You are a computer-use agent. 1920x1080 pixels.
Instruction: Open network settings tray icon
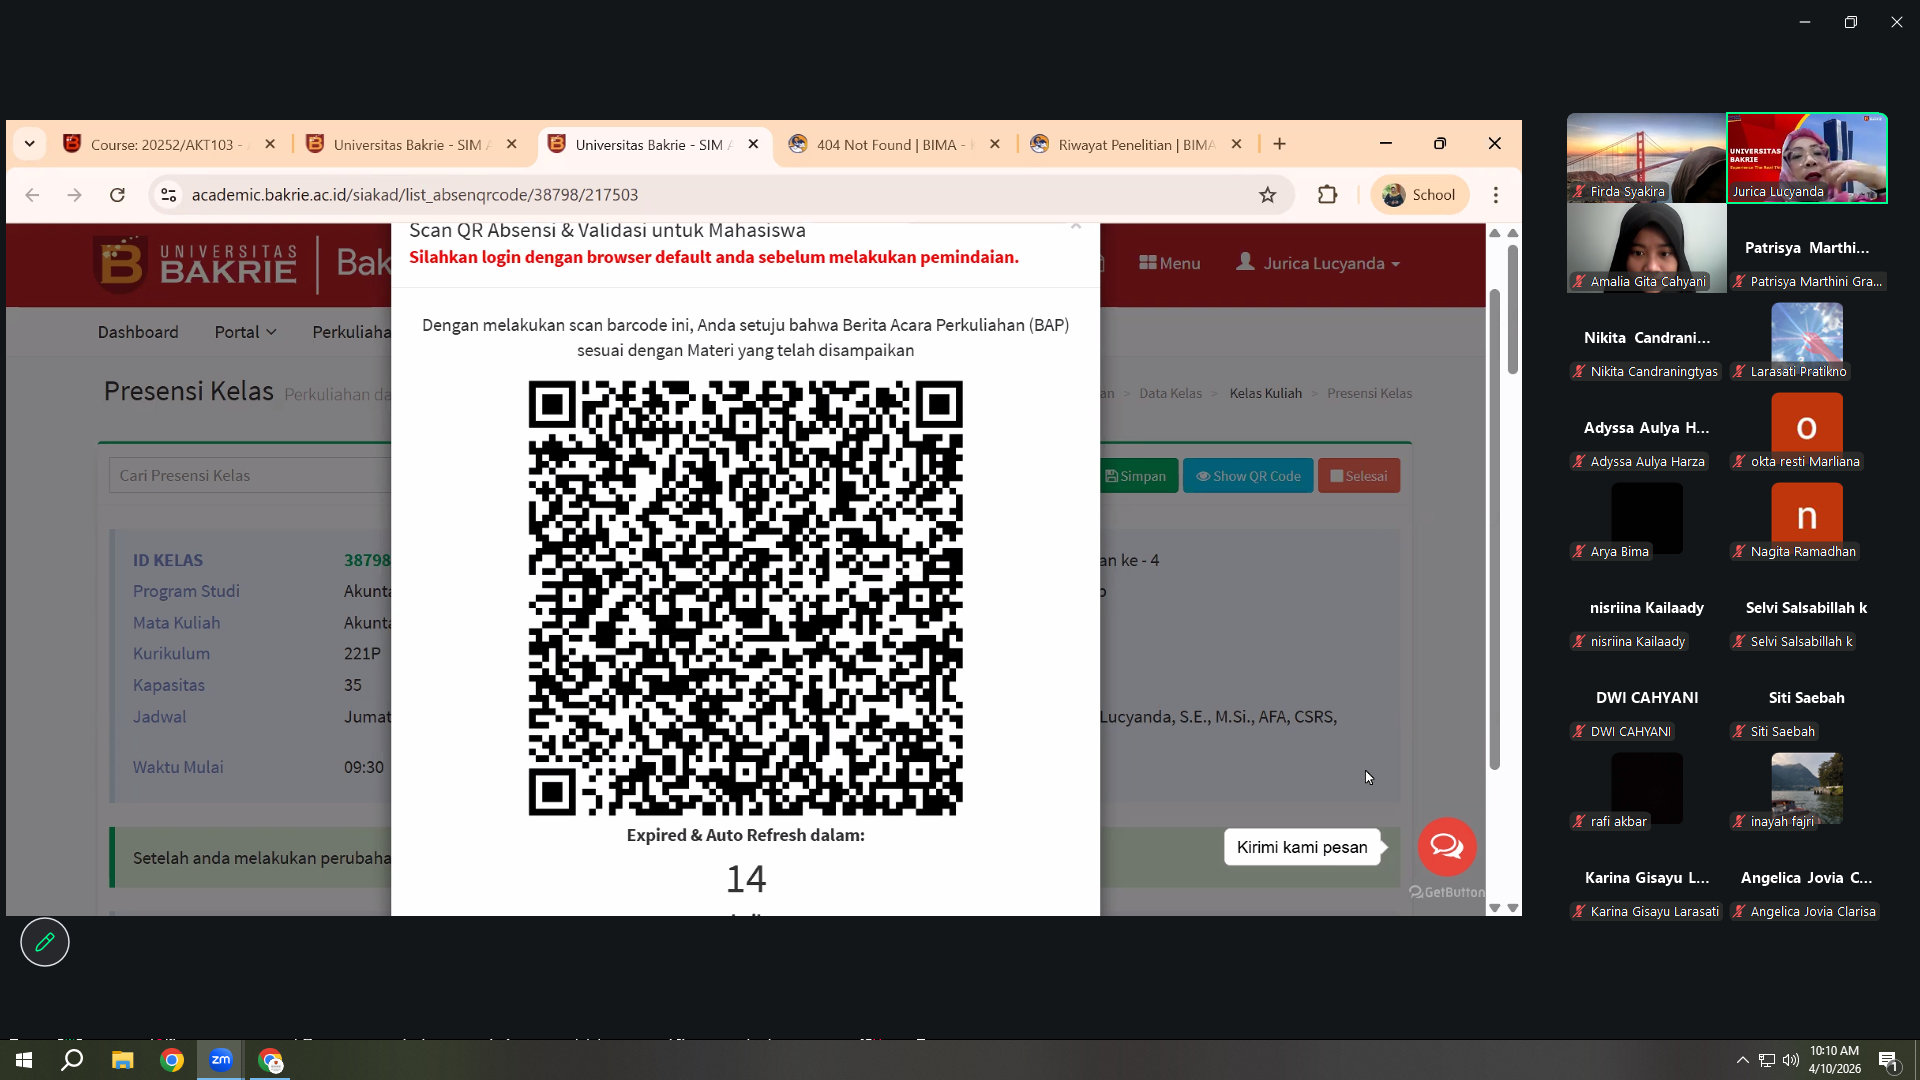click(1767, 1060)
